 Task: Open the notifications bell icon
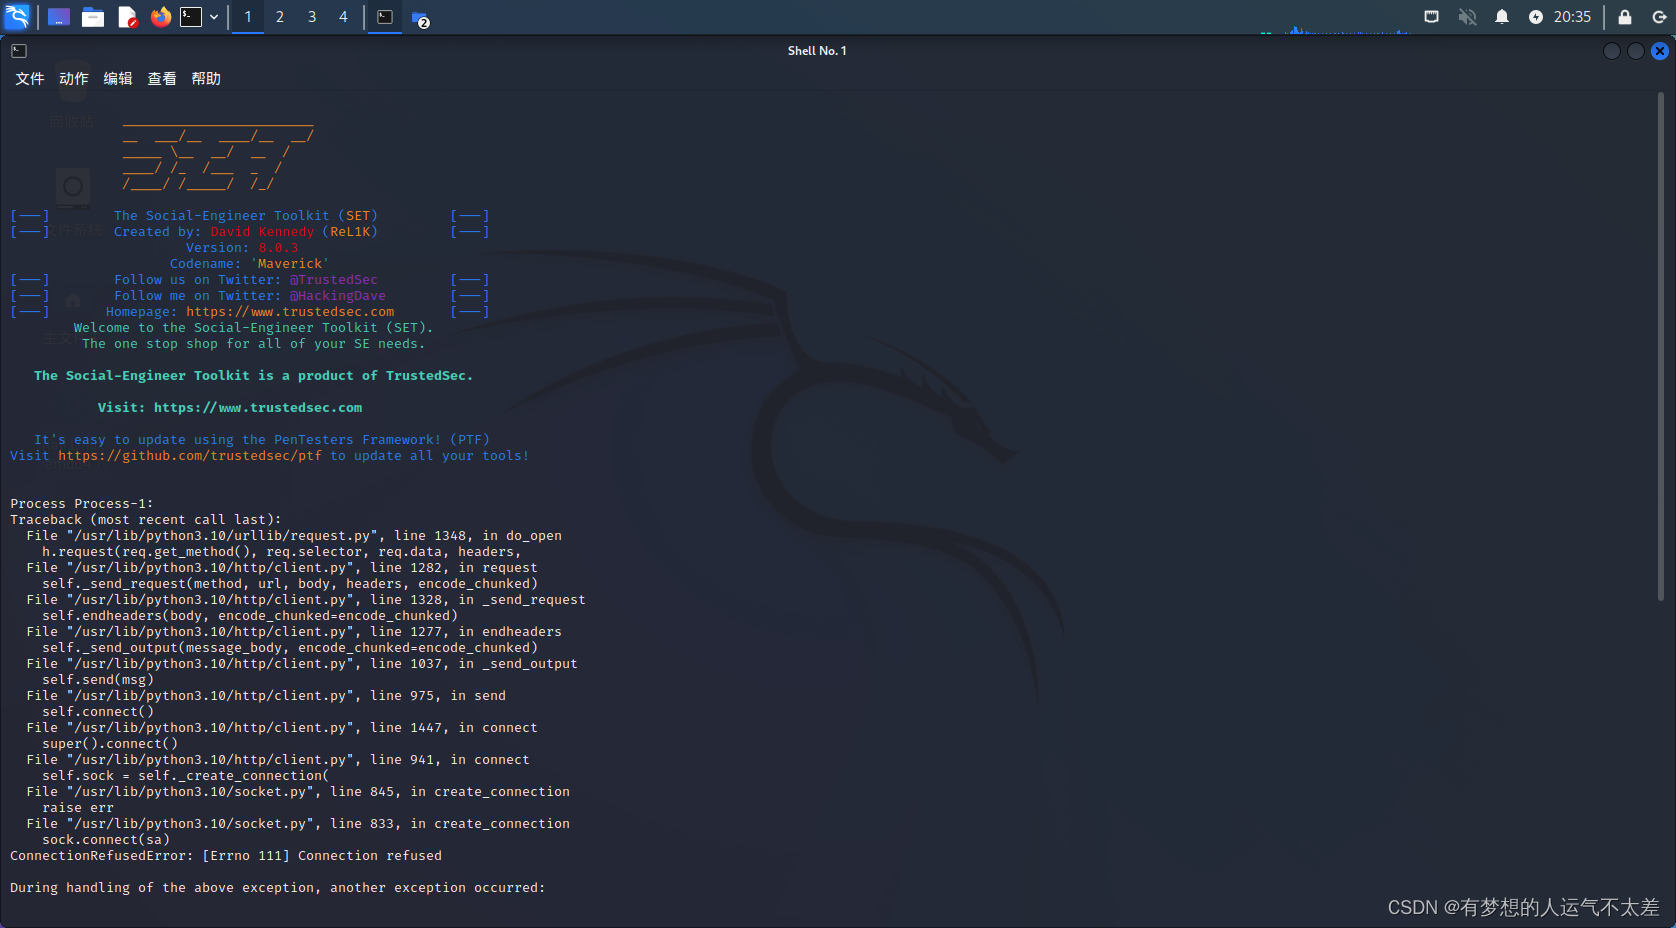pyautogui.click(x=1502, y=17)
